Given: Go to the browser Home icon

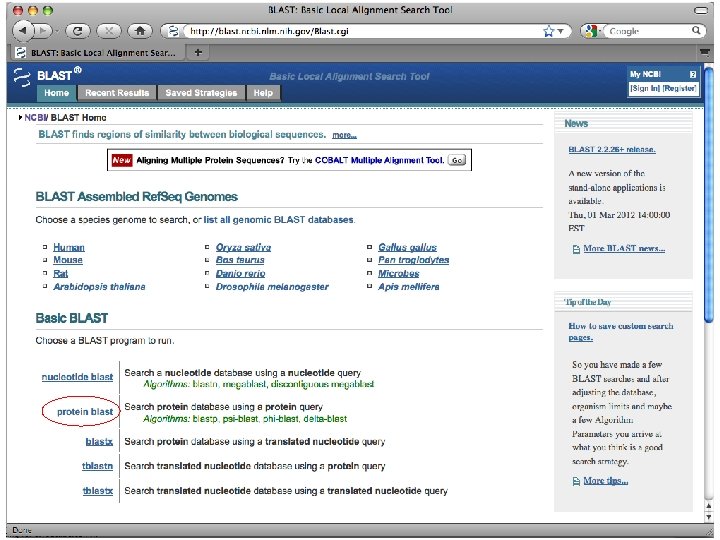Looking at the screenshot, I should pyautogui.click(x=140, y=31).
